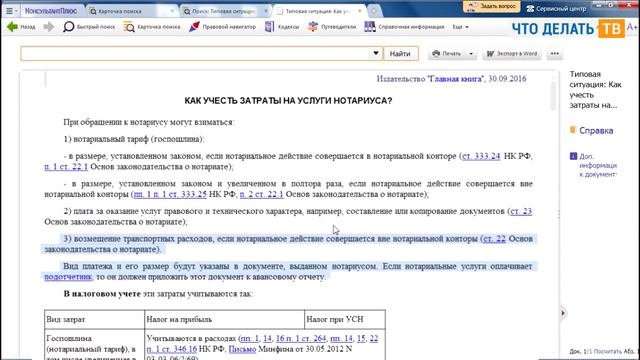Increase font size with А+
Screen dimensions: 640x360
[x=632, y=27]
